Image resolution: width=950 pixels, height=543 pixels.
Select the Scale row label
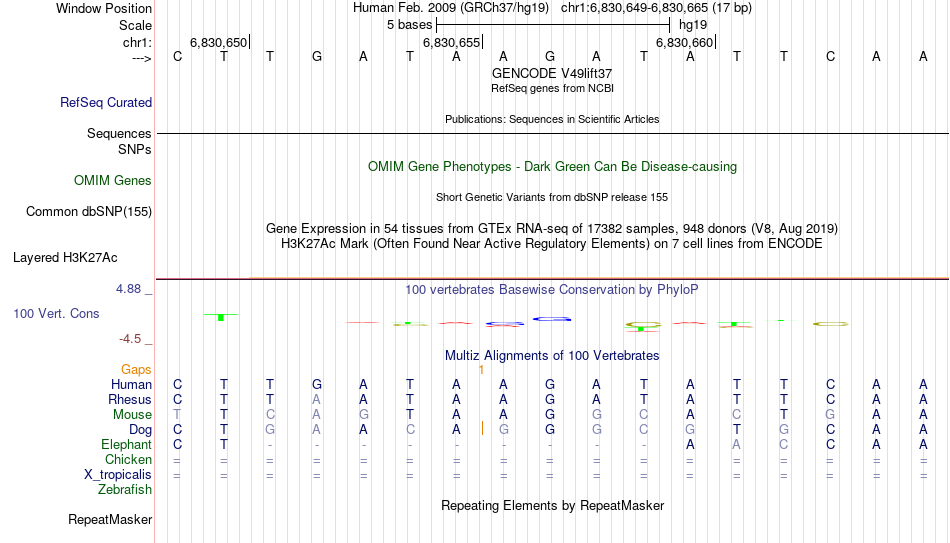point(135,25)
